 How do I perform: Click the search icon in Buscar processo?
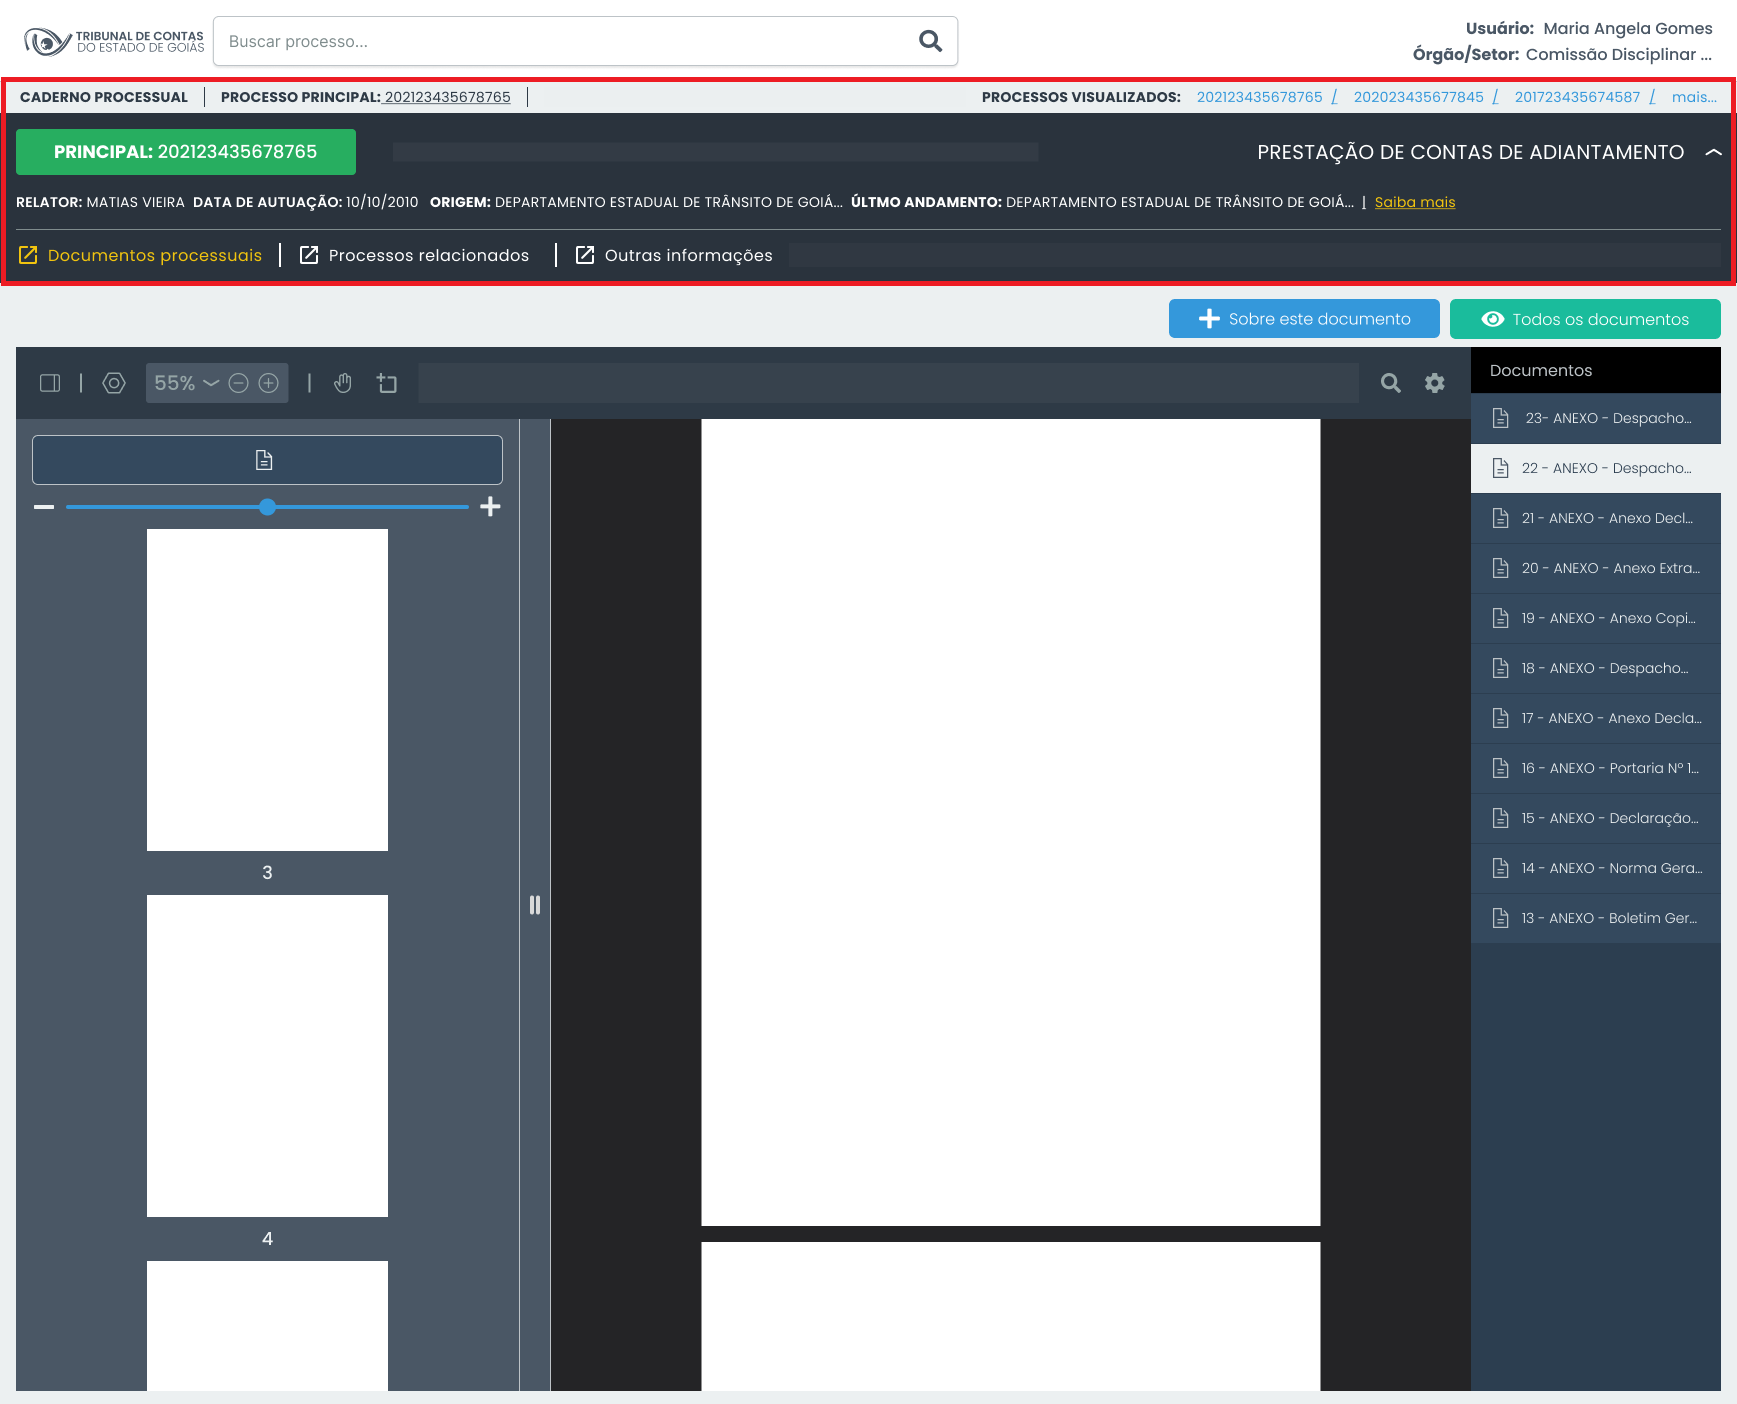click(x=930, y=41)
